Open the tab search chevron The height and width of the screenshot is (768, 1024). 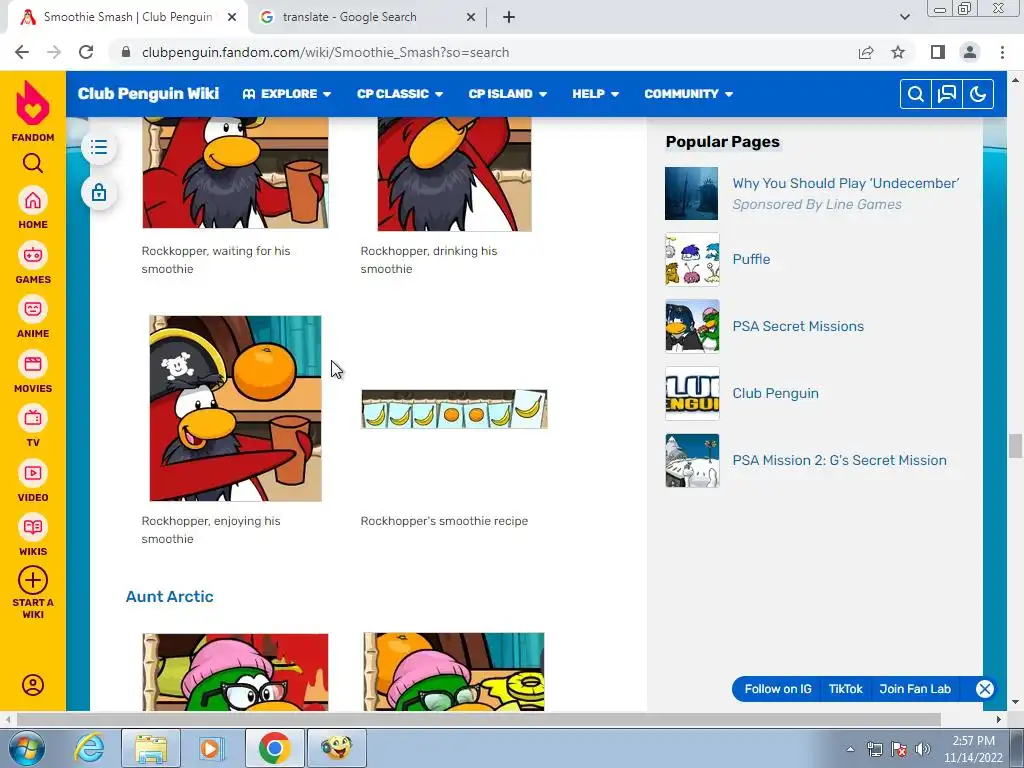pyautogui.click(x=904, y=17)
